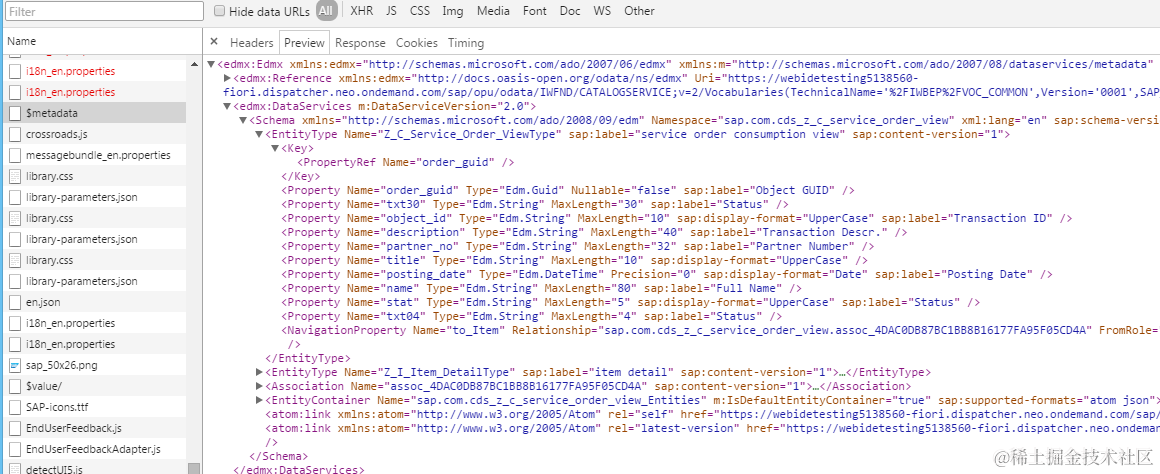Filter requests by XHR
Screen dimensions: 1160x474
coord(362,11)
